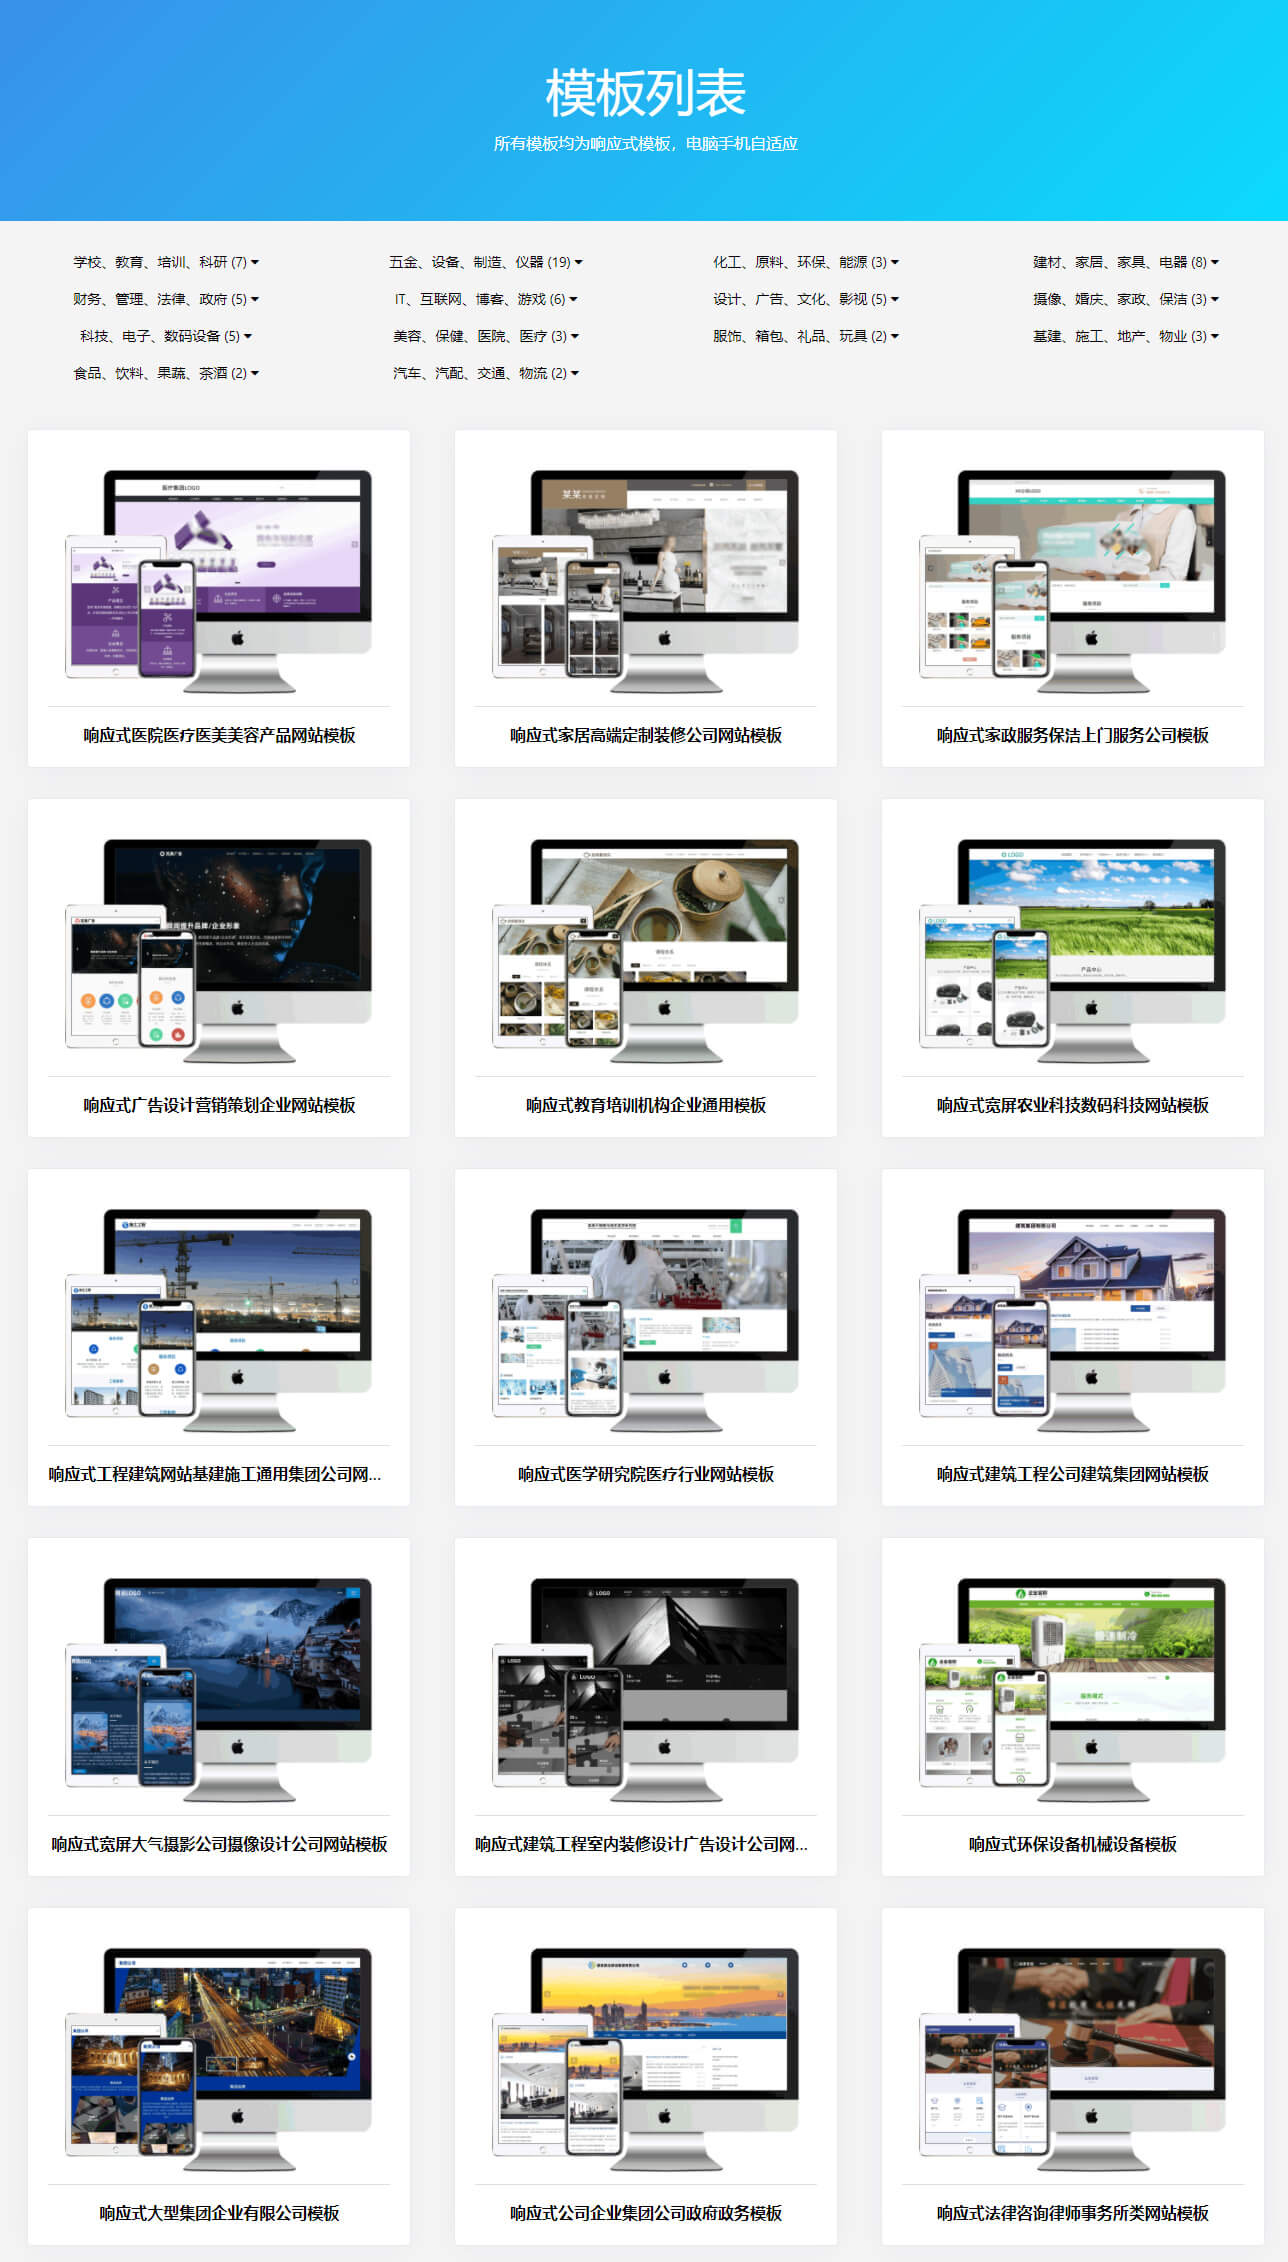The width and height of the screenshot is (1288, 2262).
Task: Expand the 学校、教育、培训、科研 (7) category dropdown
Action: coord(166,262)
